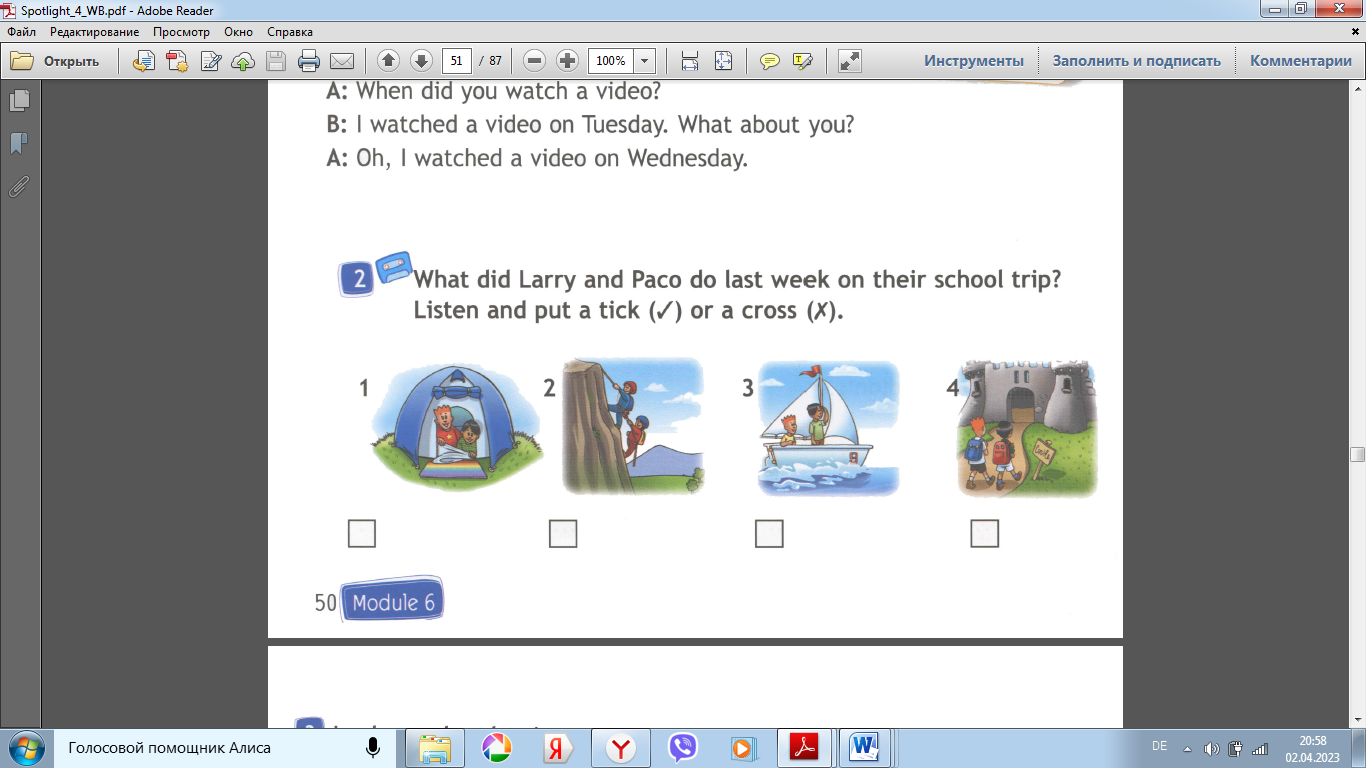Open Viber from the taskbar
Image resolution: width=1366 pixels, height=768 pixels.
pos(682,748)
